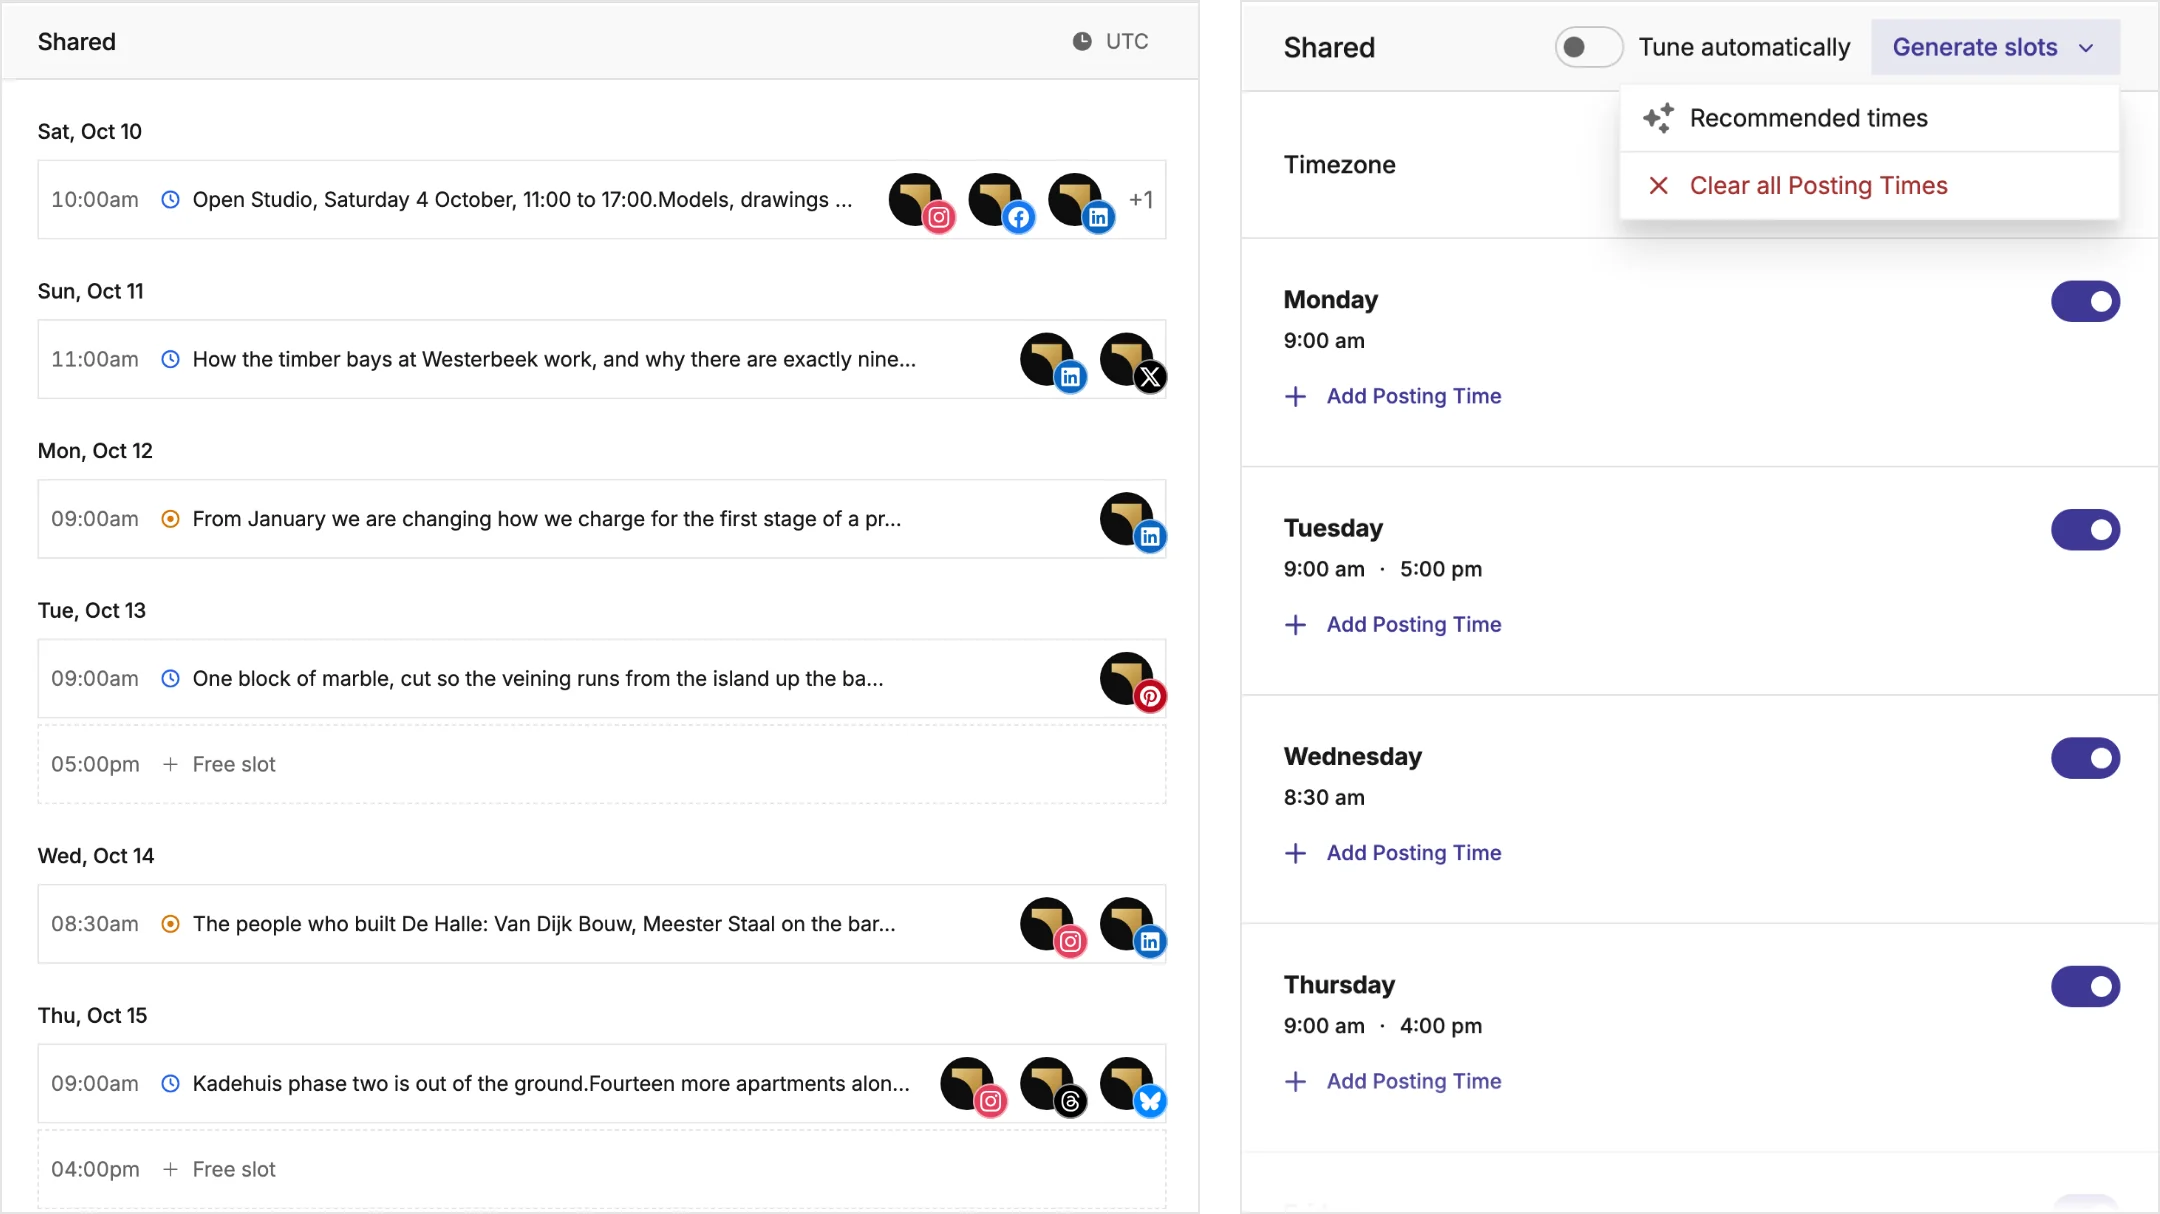The height and width of the screenshot is (1214, 2160).
Task: Click the UTC timezone label
Action: (x=1127, y=41)
